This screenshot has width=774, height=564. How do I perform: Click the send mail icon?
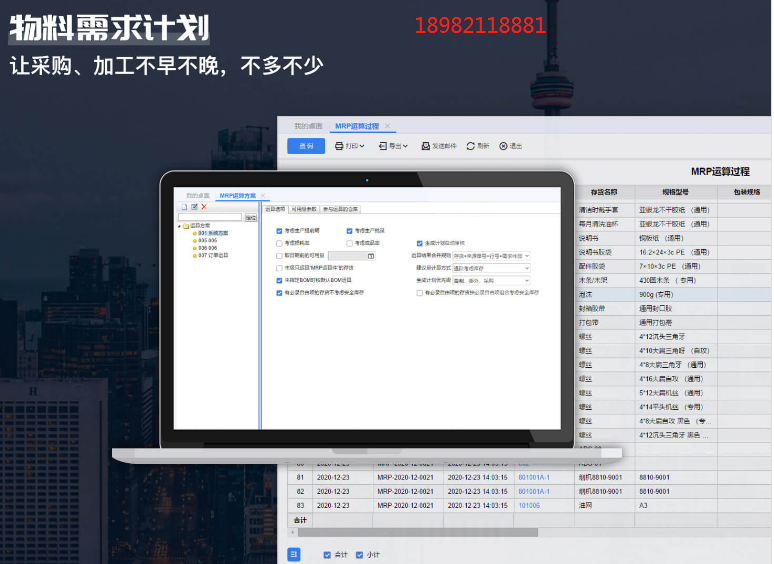(426, 146)
